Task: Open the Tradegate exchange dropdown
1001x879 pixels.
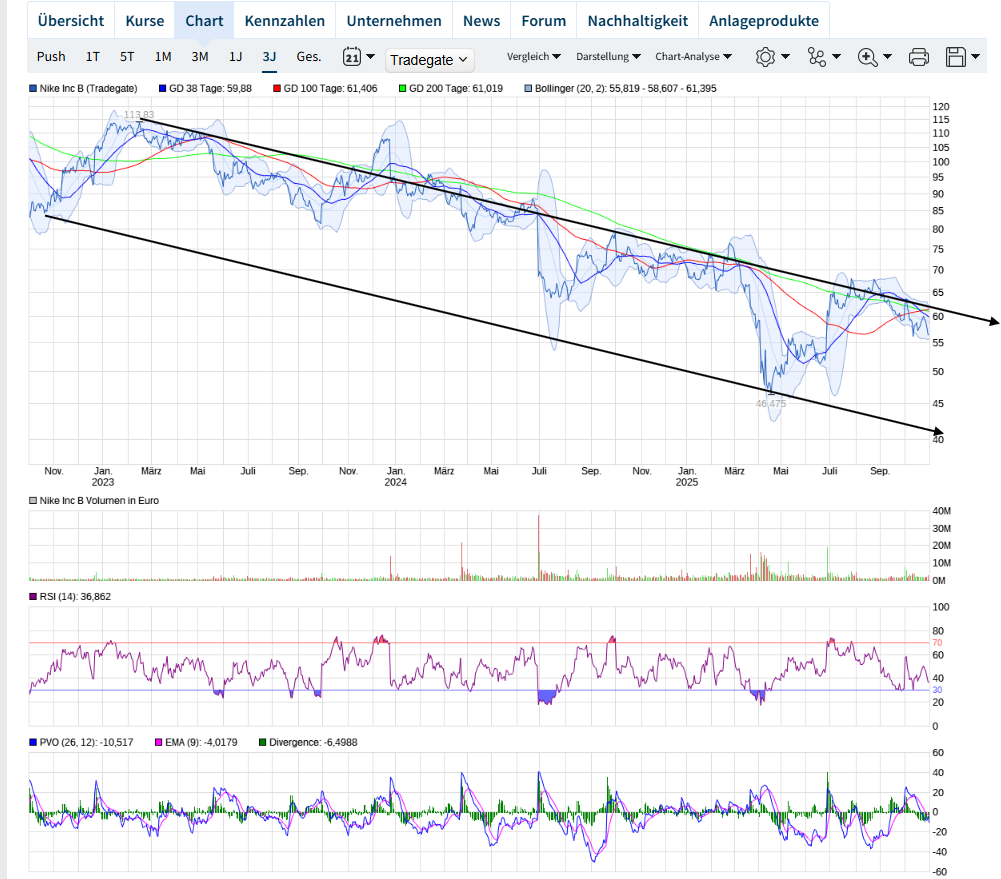Action: [x=429, y=60]
